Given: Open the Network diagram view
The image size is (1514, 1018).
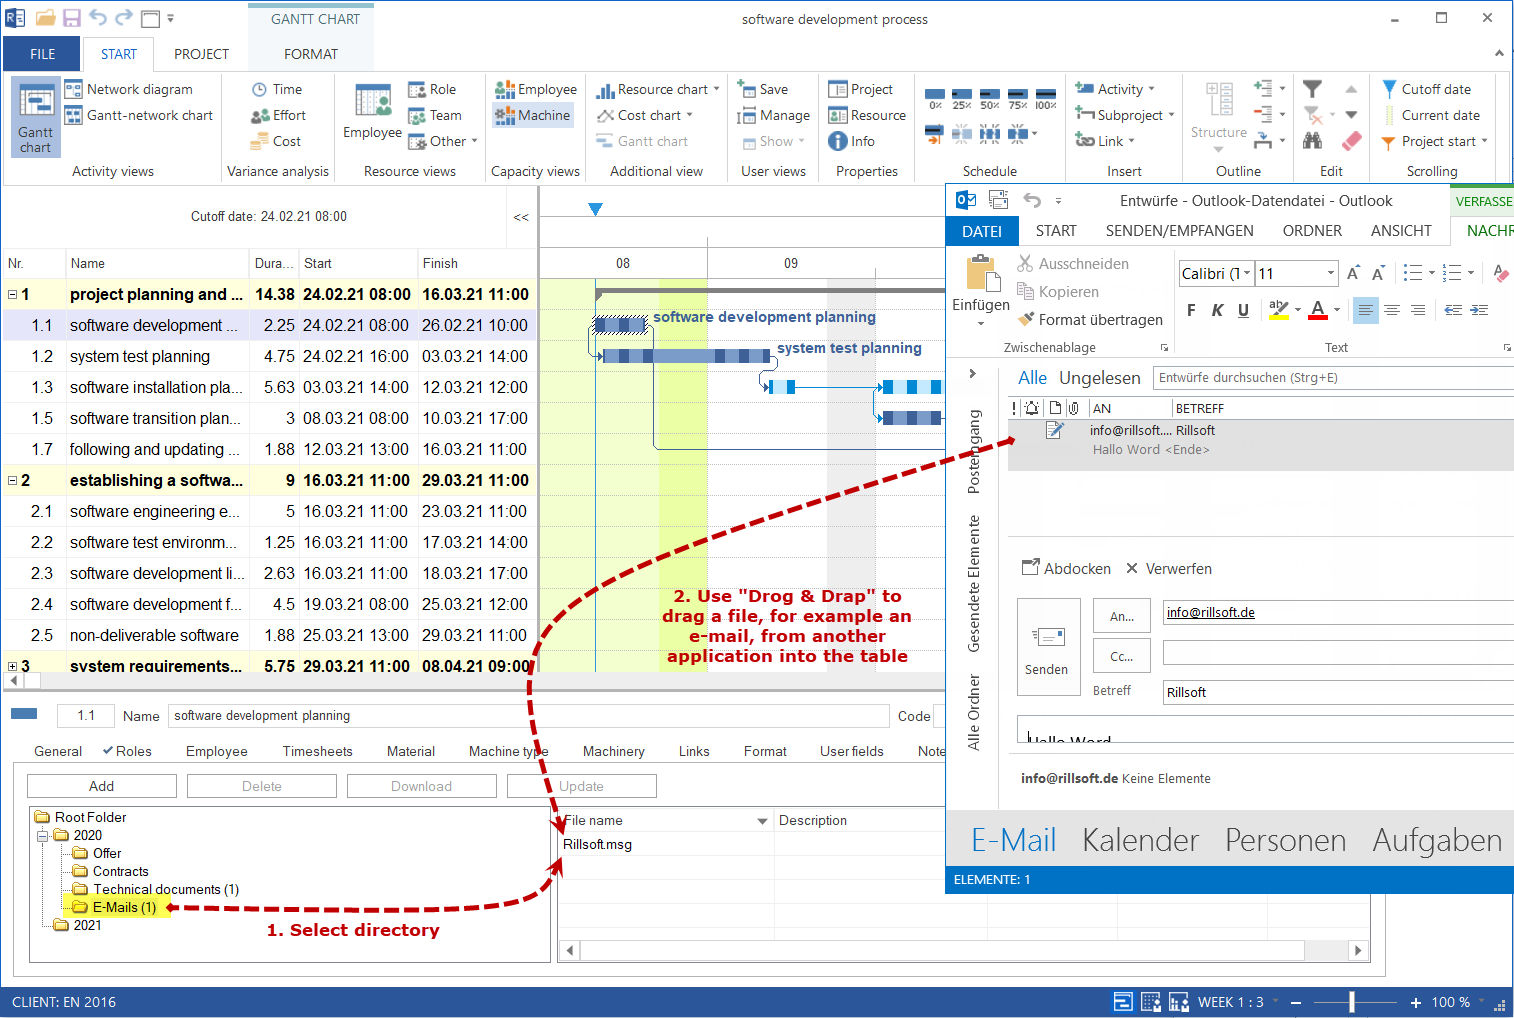Looking at the screenshot, I should coord(128,89).
